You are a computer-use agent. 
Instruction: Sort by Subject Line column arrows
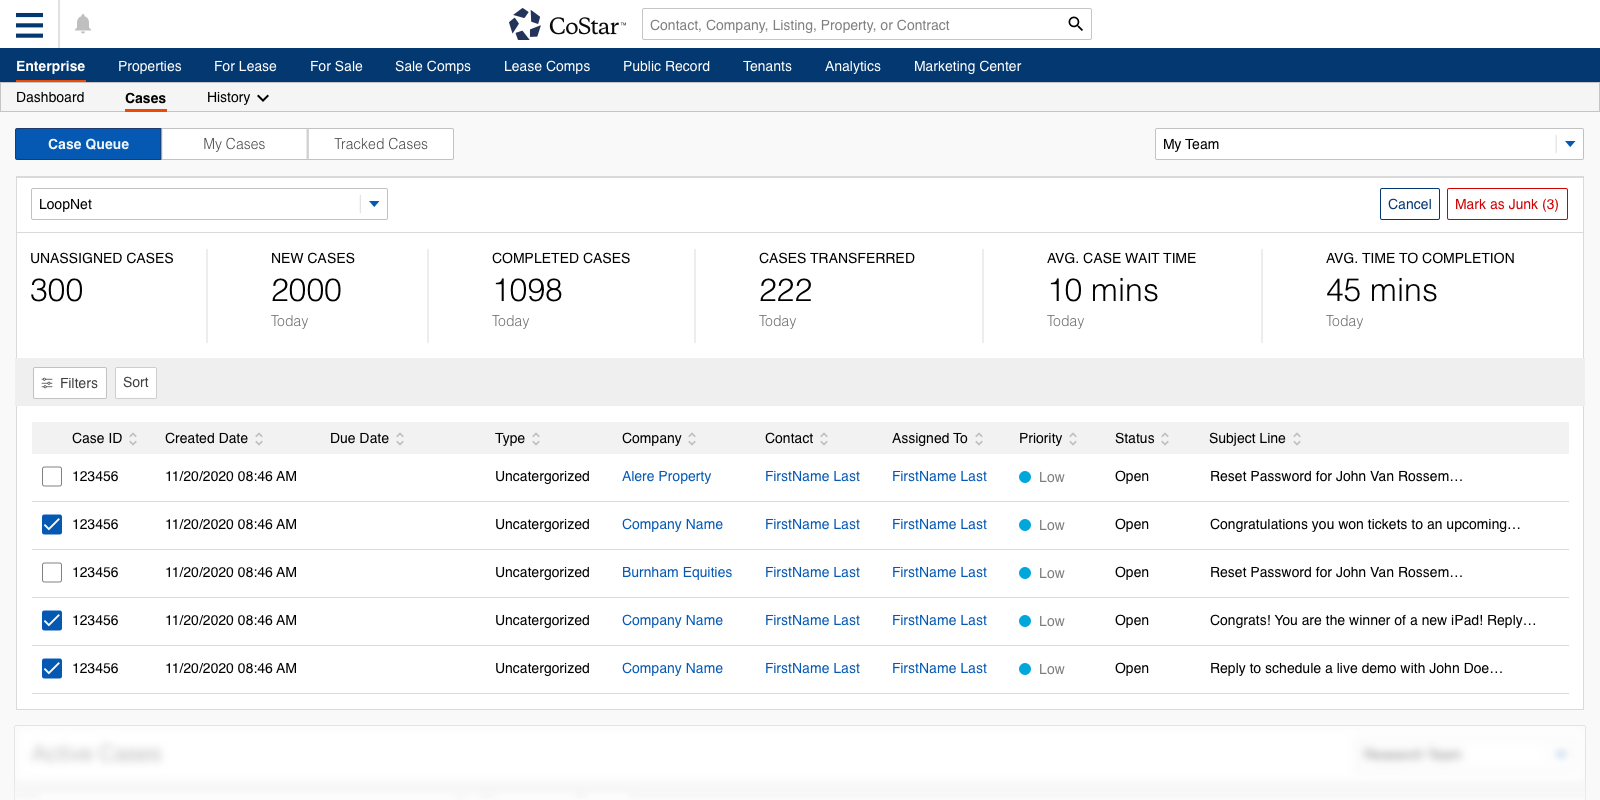click(x=1297, y=438)
